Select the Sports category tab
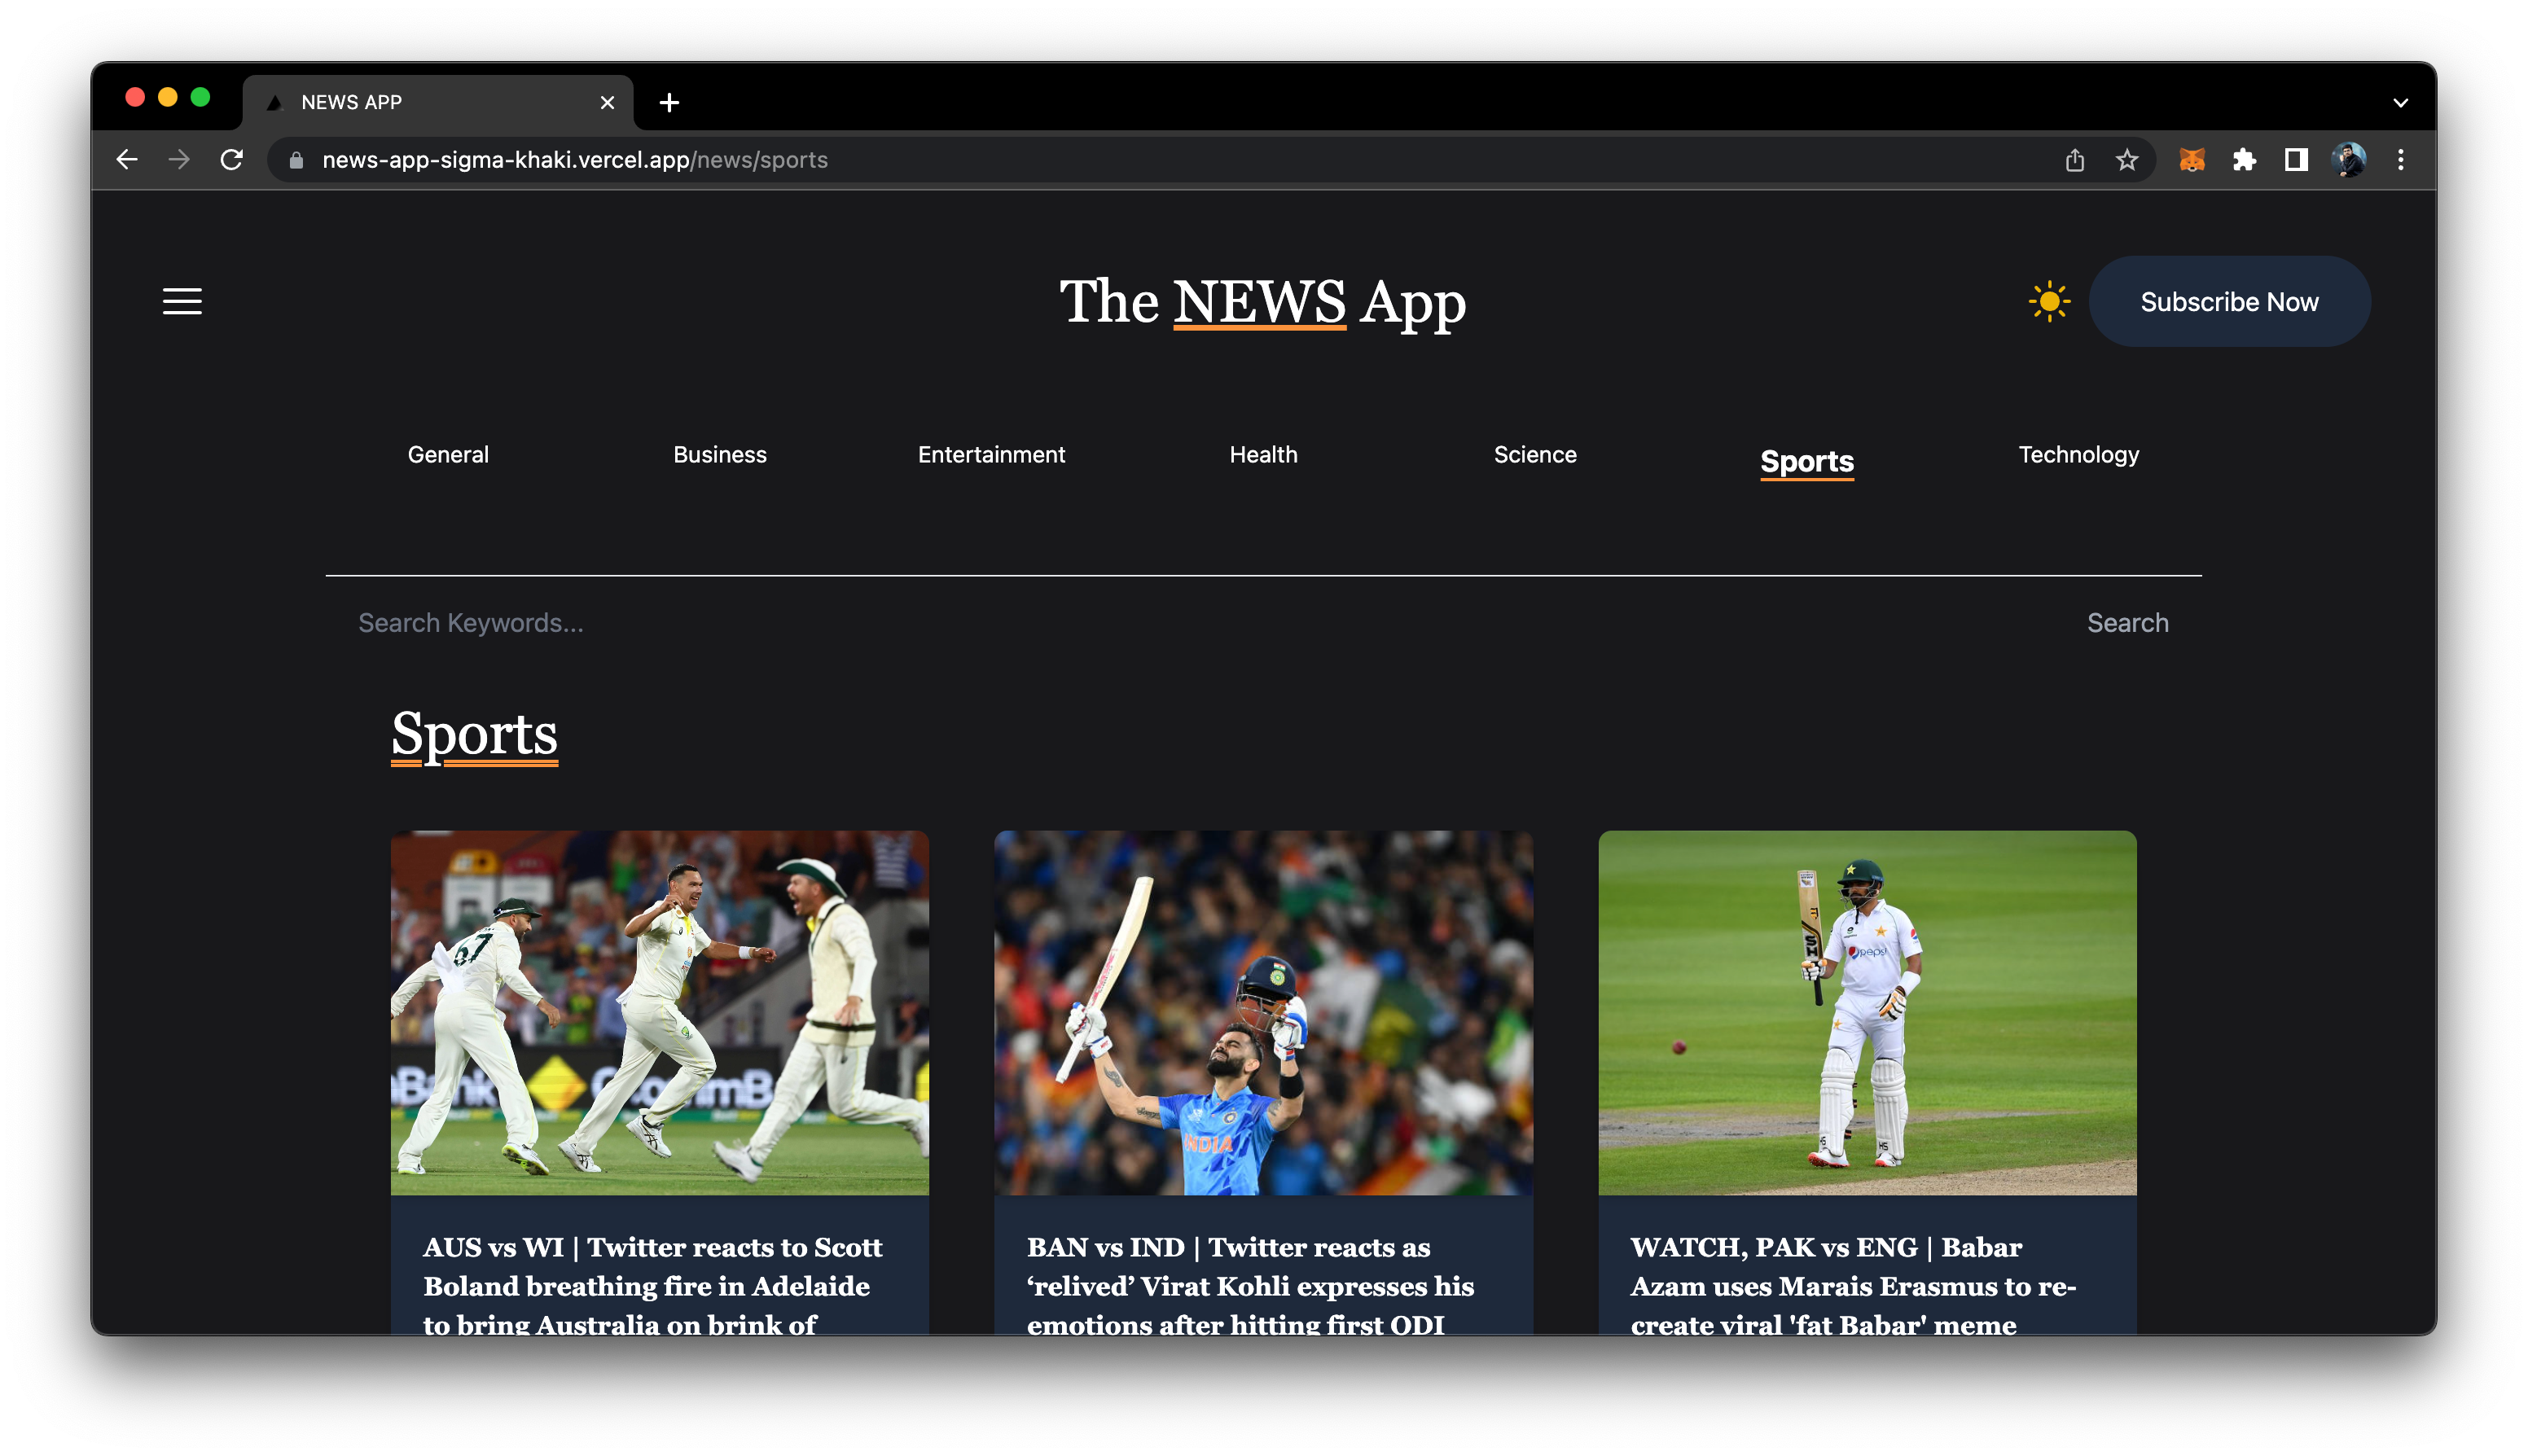Image resolution: width=2528 pixels, height=1456 pixels. [1806, 461]
